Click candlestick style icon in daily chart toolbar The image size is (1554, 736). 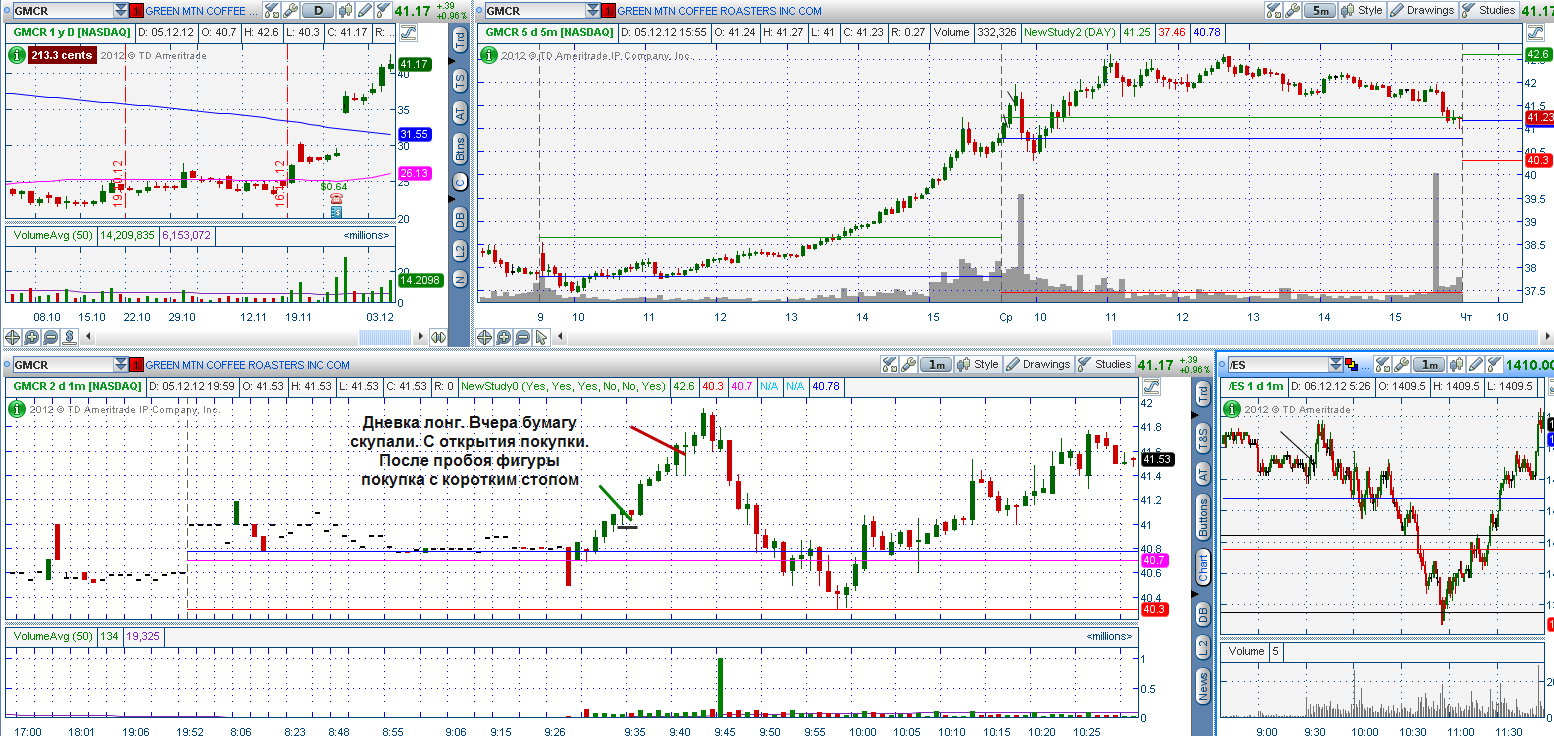tap(345, 11)
